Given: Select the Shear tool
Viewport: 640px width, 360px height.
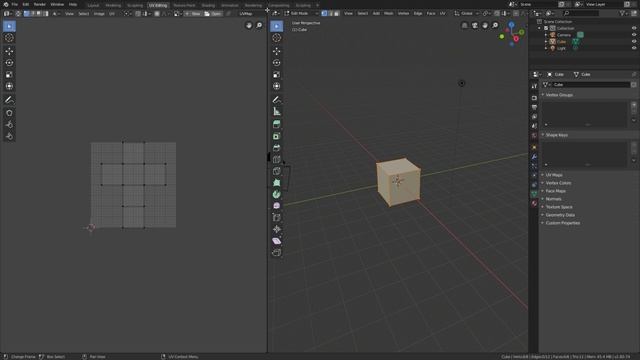Looking at the screenshot, I should click(x=276, y=241).
